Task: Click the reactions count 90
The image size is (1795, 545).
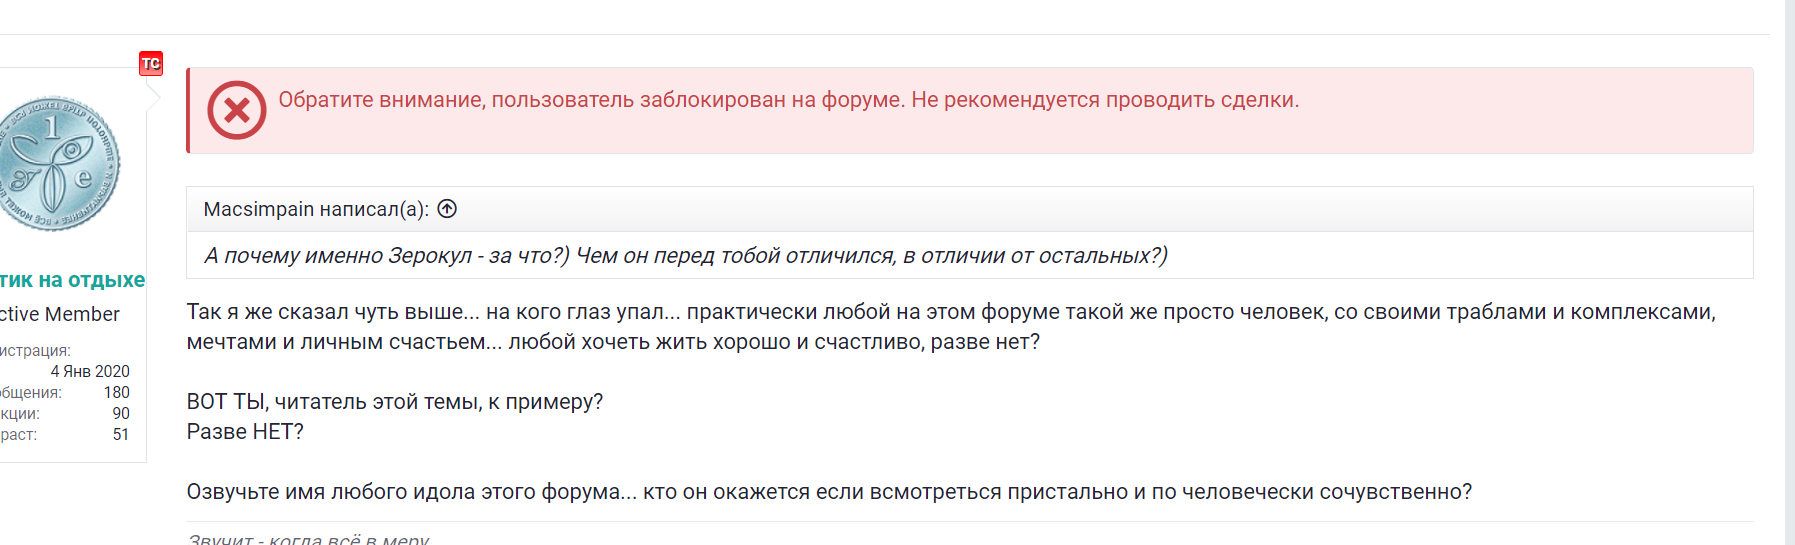Action: tap(121, 413)
